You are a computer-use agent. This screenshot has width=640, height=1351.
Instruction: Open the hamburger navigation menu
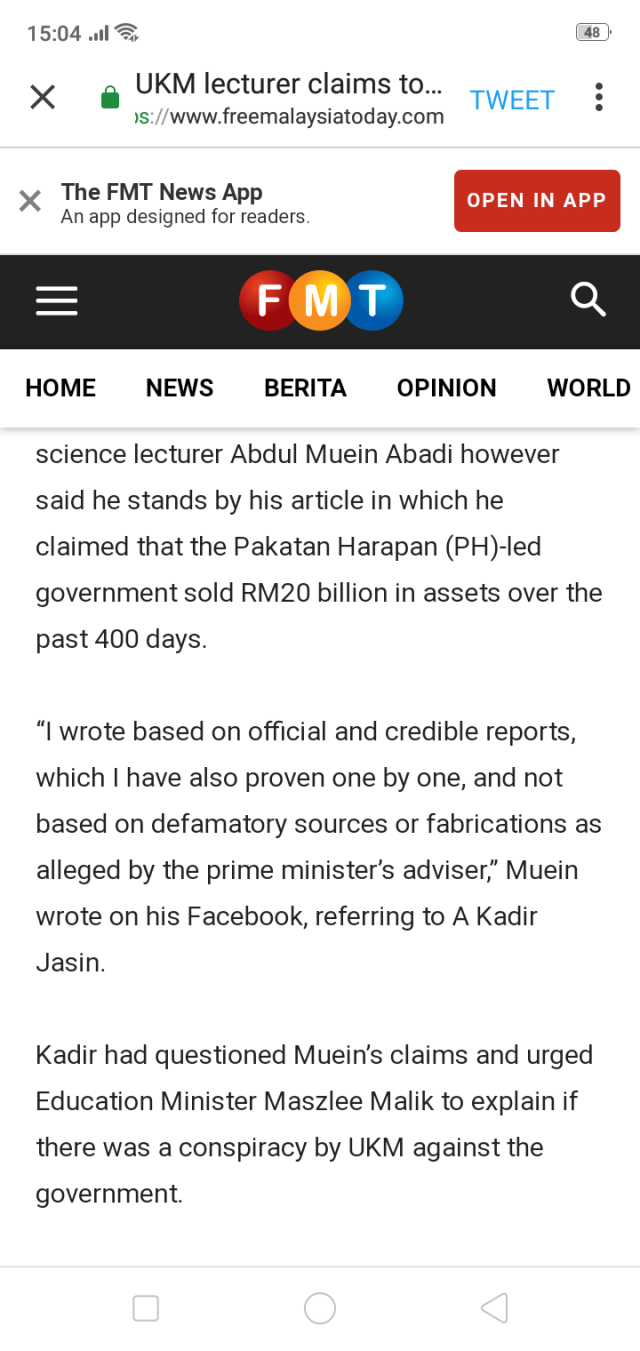point(57,301)
